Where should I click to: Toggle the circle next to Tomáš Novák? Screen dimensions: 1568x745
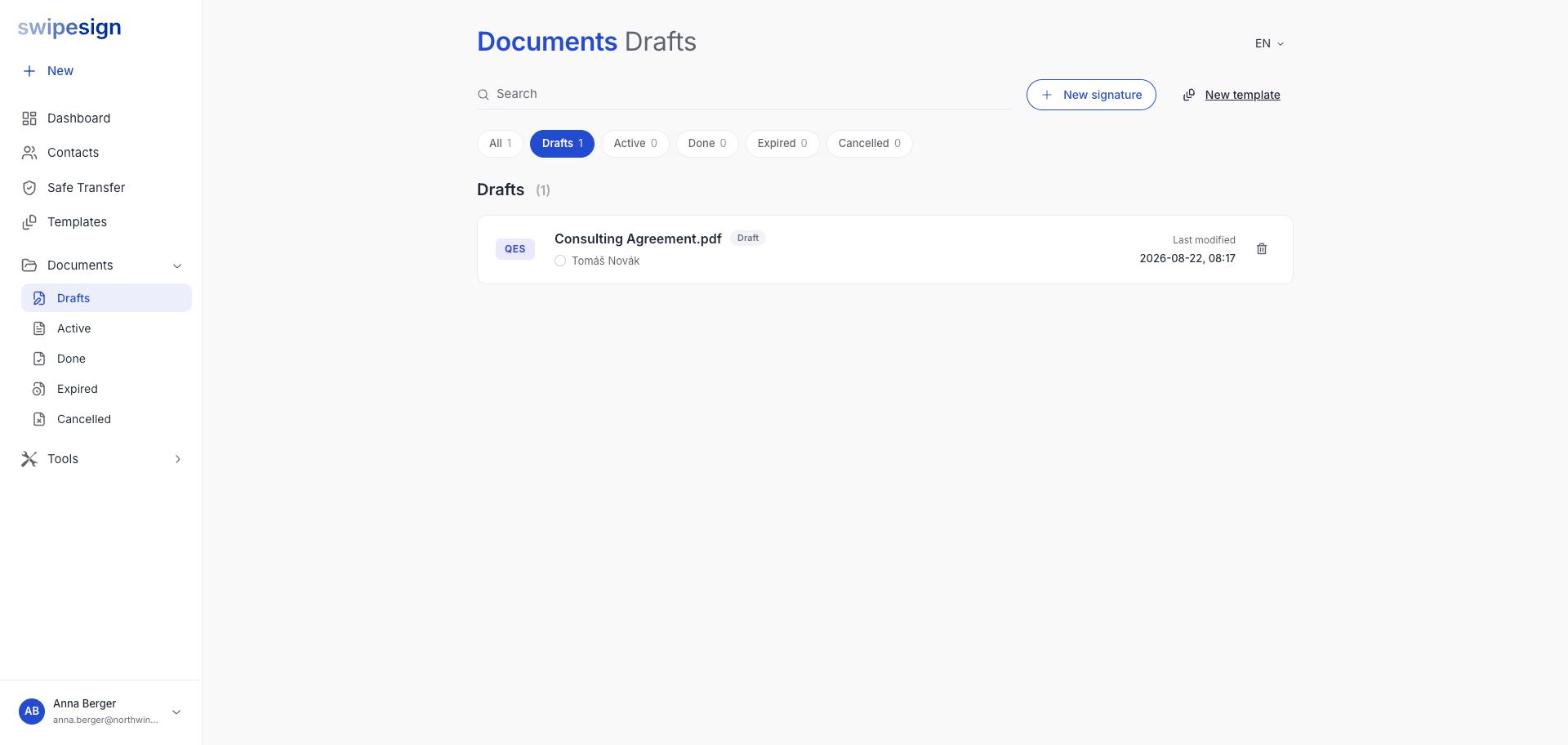tap(560, 261)
